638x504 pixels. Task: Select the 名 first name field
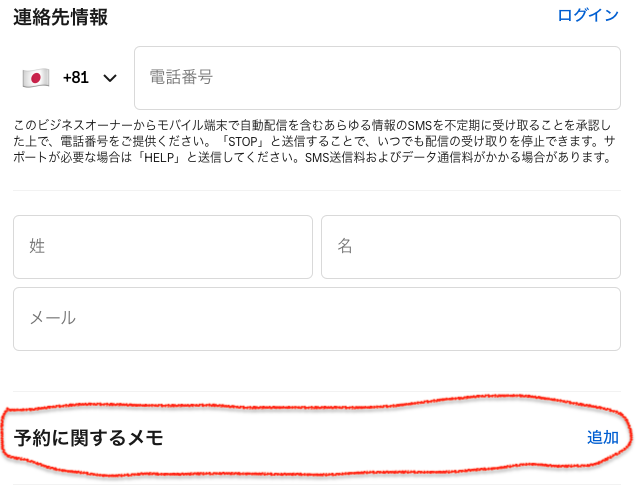click(x=471, y=247)
